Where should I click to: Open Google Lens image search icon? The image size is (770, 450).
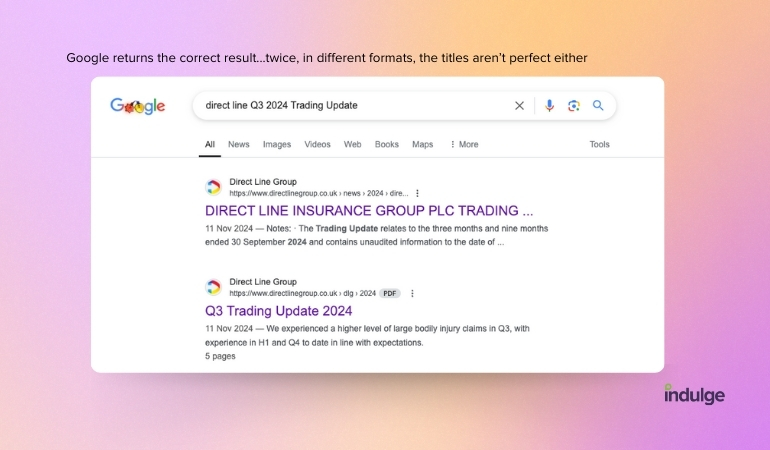pos(574,106)
